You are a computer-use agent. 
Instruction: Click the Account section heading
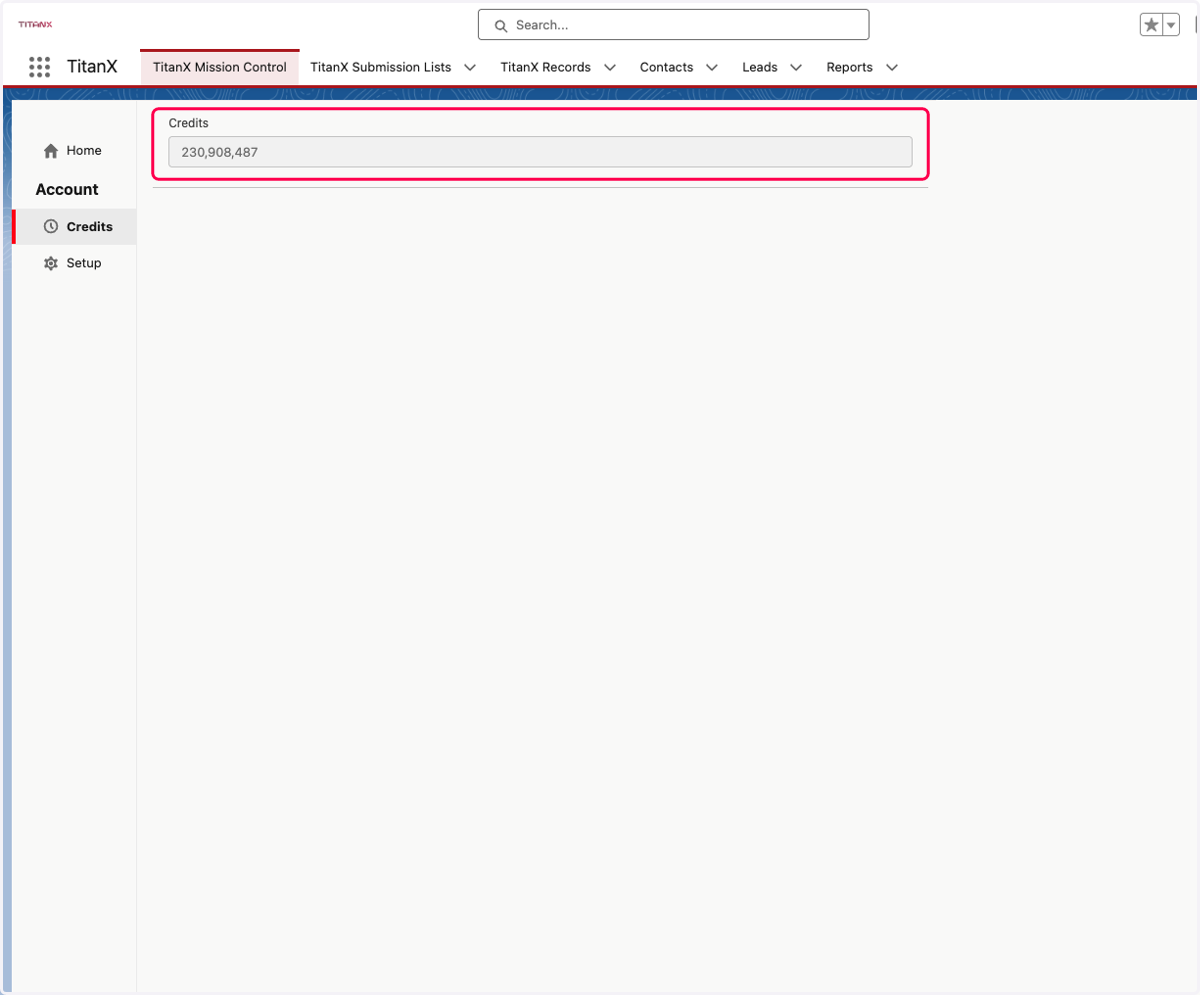coord(67,190)
